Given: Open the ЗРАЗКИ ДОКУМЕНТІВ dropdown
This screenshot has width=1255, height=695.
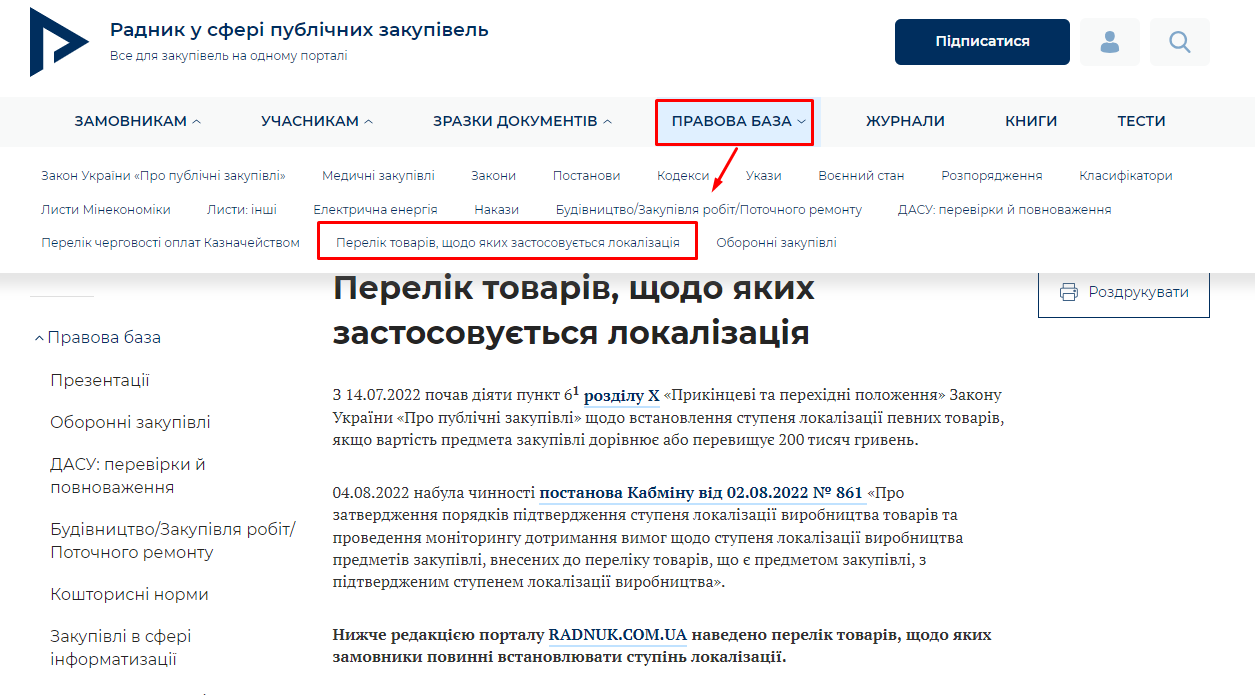Looking at the screenshot, I should 522,121.
